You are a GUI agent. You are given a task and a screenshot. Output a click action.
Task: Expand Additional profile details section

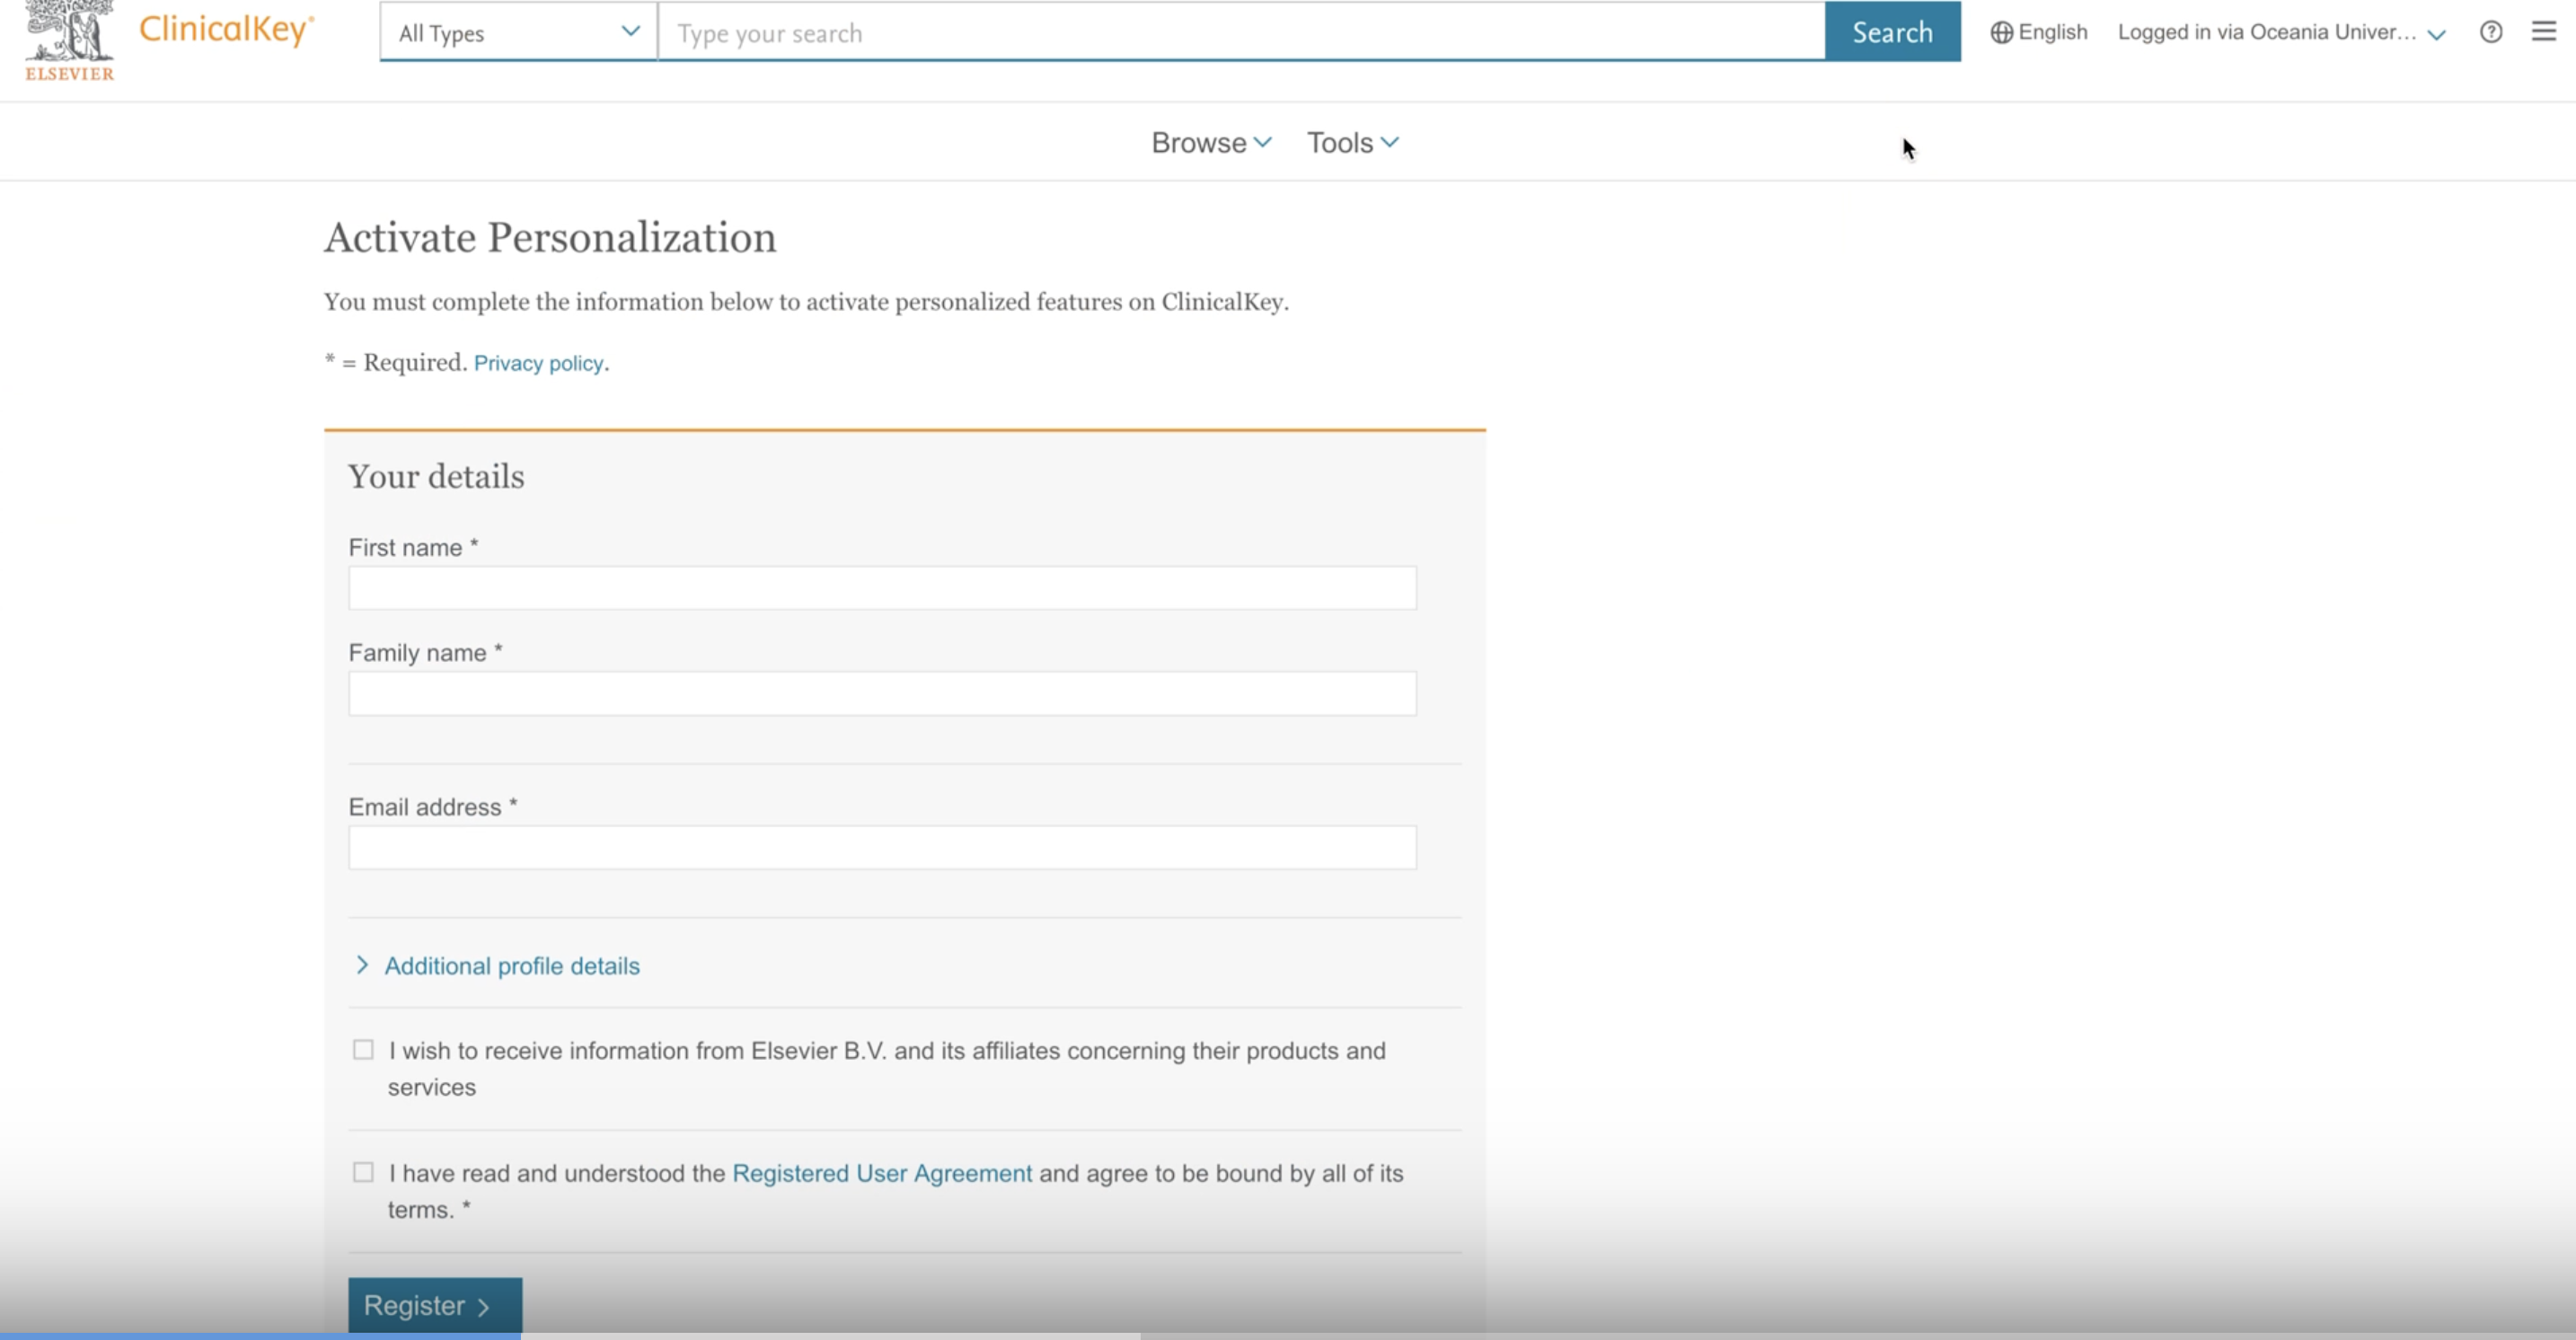[511, 966]
